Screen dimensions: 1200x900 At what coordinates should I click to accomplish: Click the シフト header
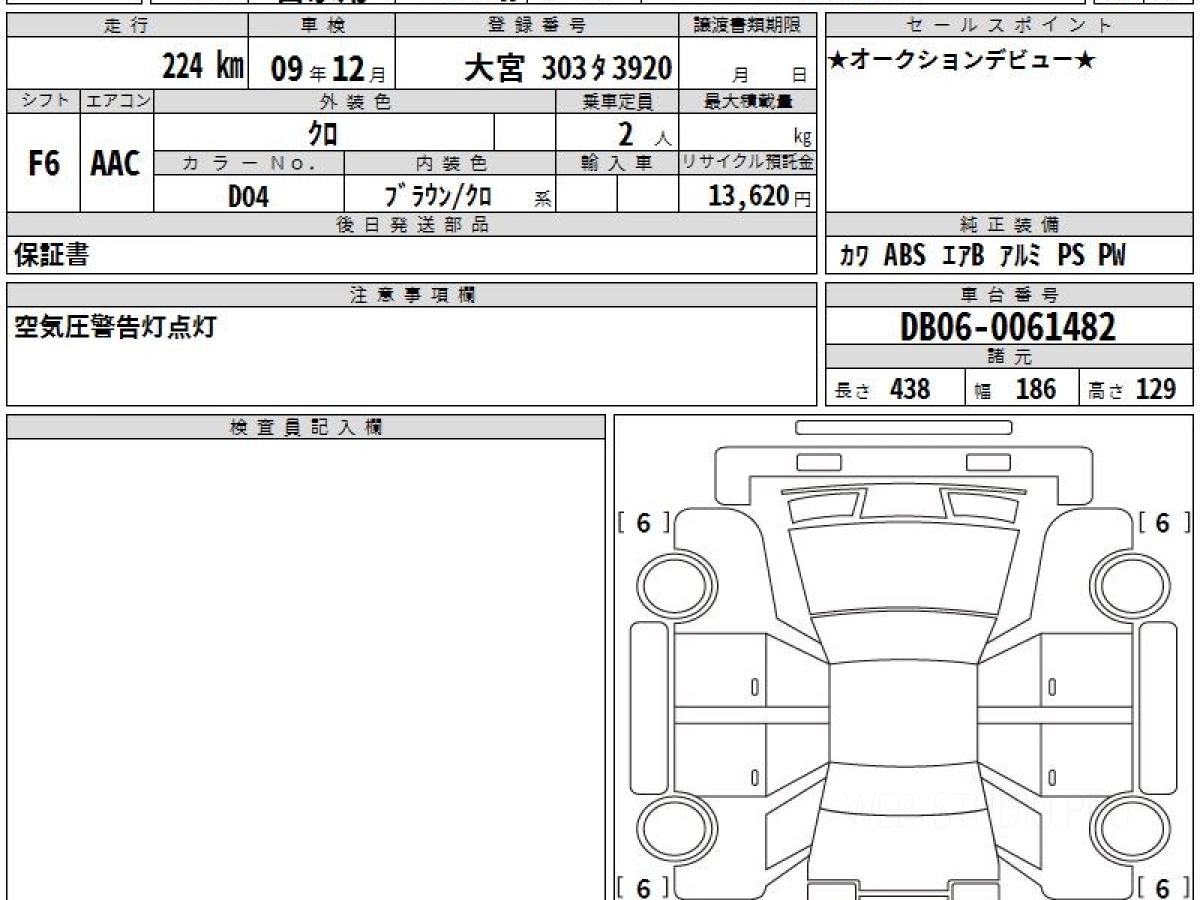pos(44,101)
